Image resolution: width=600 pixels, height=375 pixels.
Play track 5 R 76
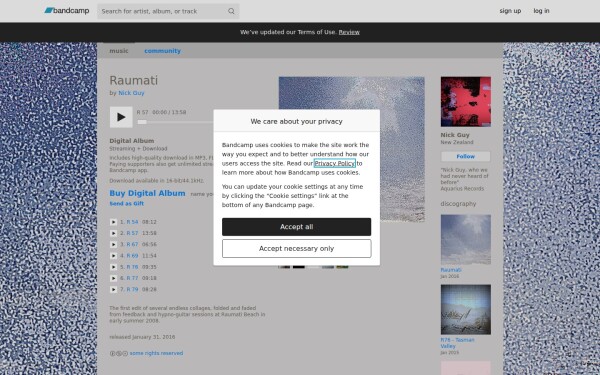[x=113, y=267]
